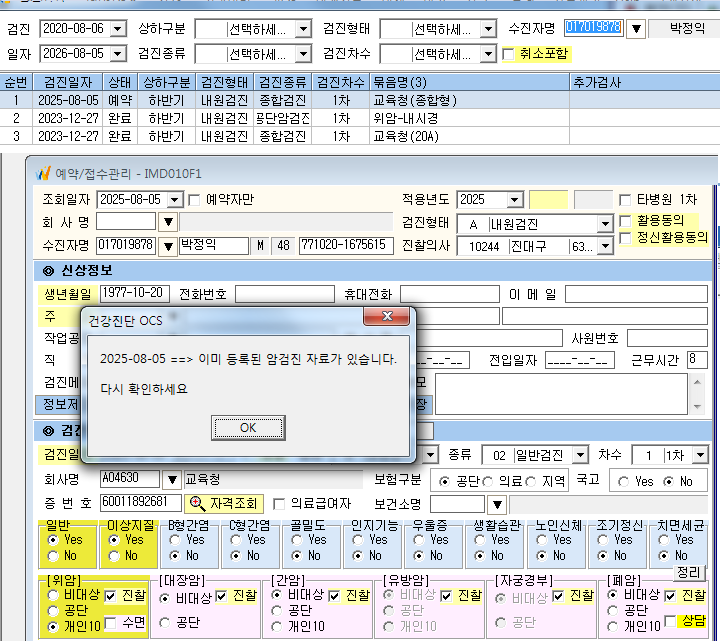Image resolution: width=720 pixels, height=641 pixels.
Task: Open the 회 사 명 lookup arrow below 조회일자
Action: [168, 222]
